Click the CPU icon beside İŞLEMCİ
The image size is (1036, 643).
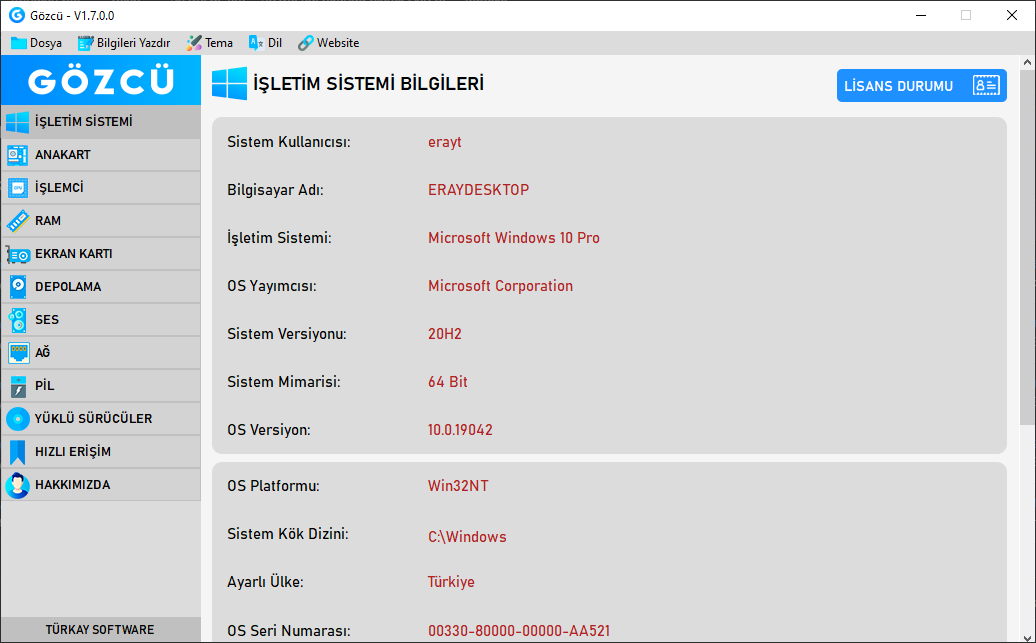coord(18,188)
